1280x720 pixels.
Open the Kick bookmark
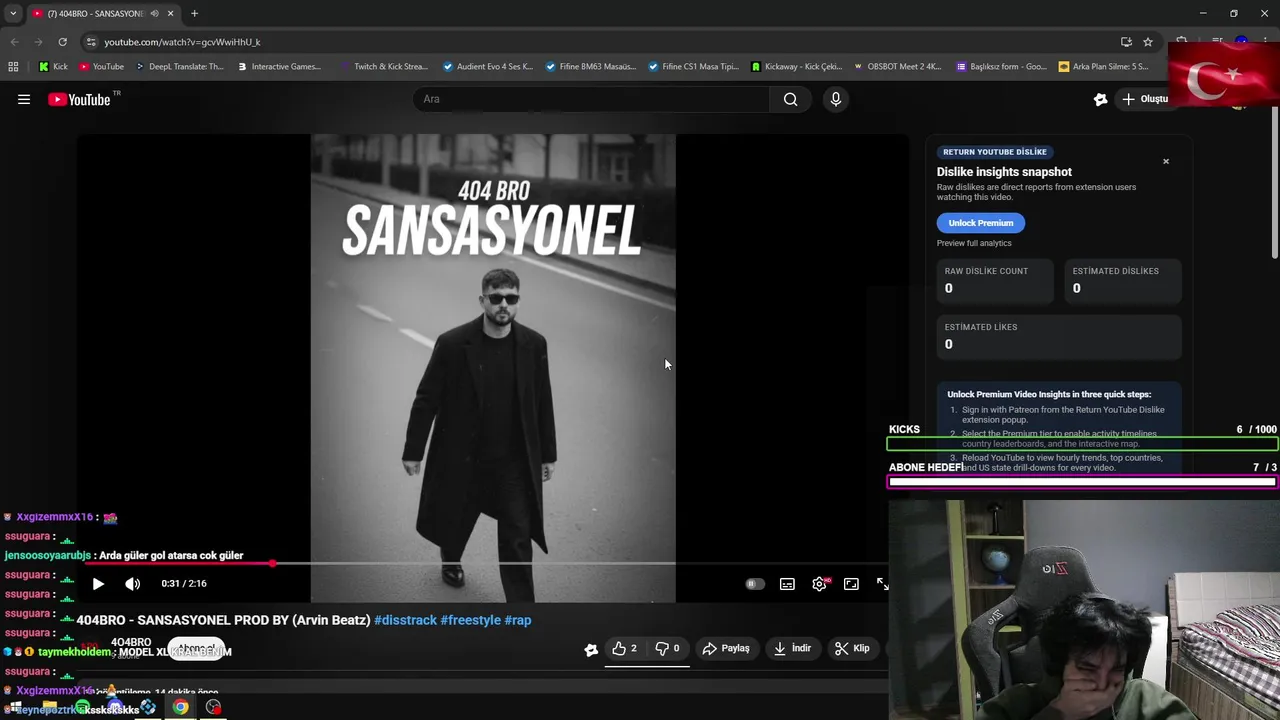tap(53, 67)
